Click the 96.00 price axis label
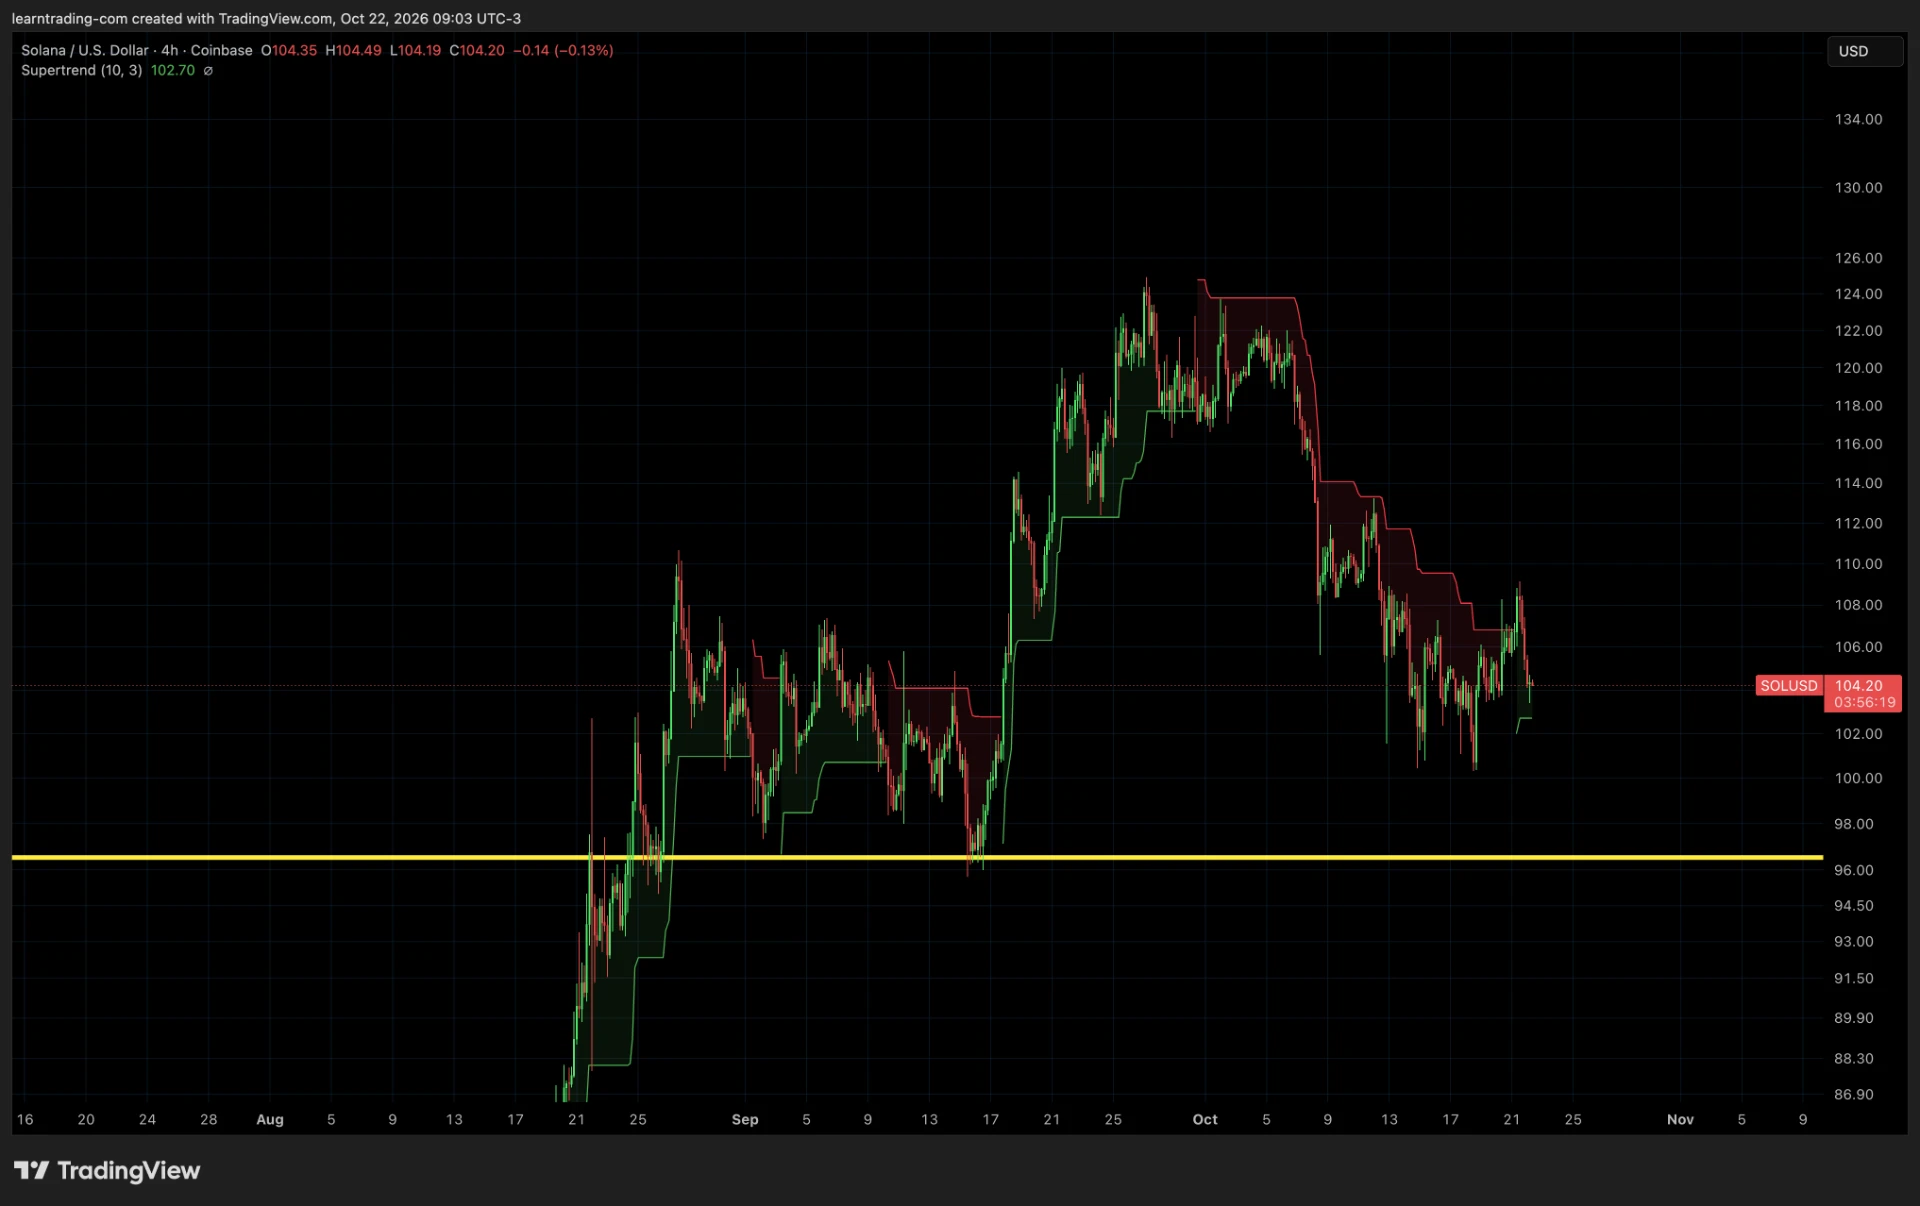This screenshot has height=1206, width=1920. [1853, 870]
